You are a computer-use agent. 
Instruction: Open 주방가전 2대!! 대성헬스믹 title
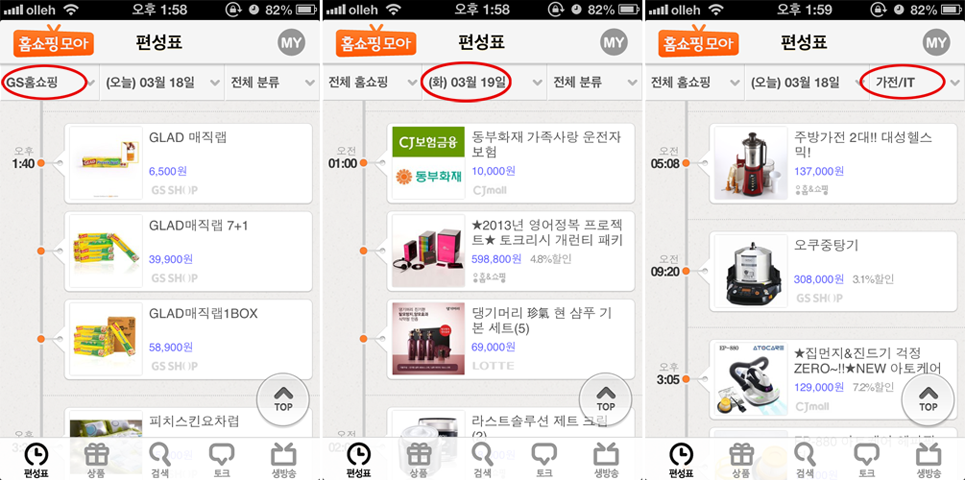[x=863, y=144]
